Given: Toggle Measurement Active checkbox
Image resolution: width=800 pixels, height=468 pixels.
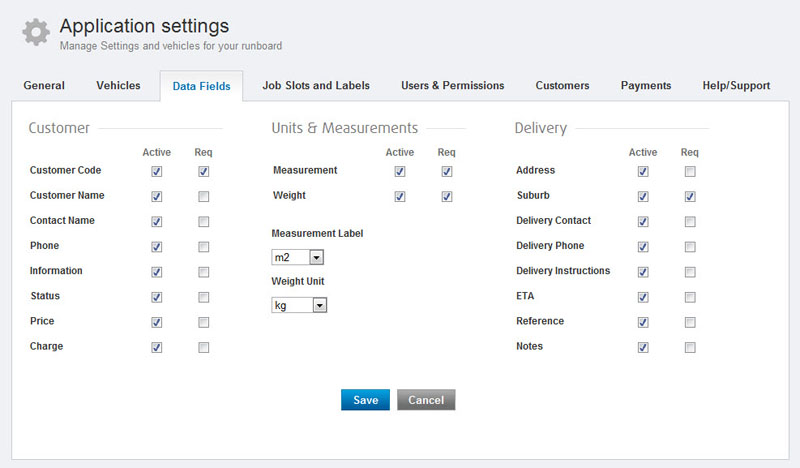Looking at the screenshot, I should tap(400, 171).
